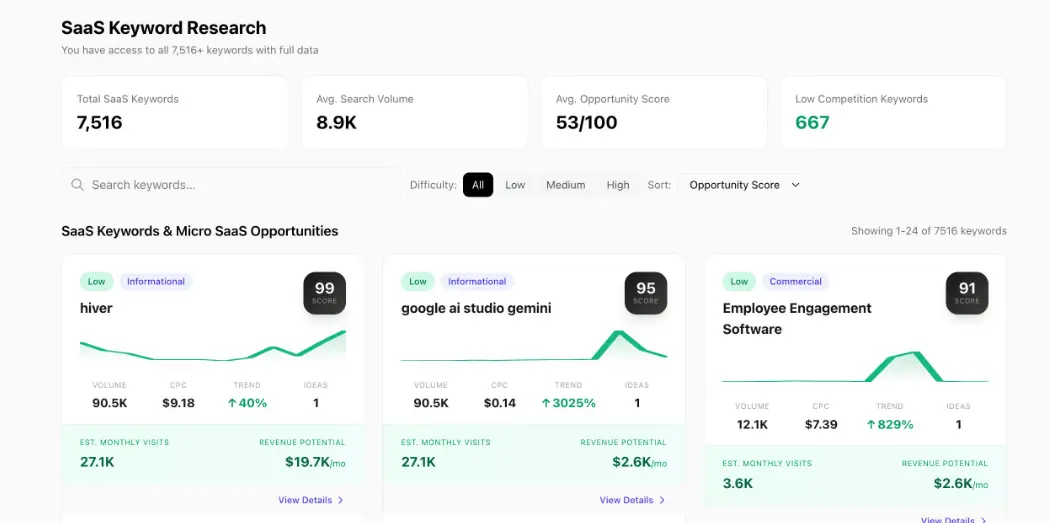Click the 40% trend value on hiver
Viewport: 1050px width, 523px height.
coord(248,403)
